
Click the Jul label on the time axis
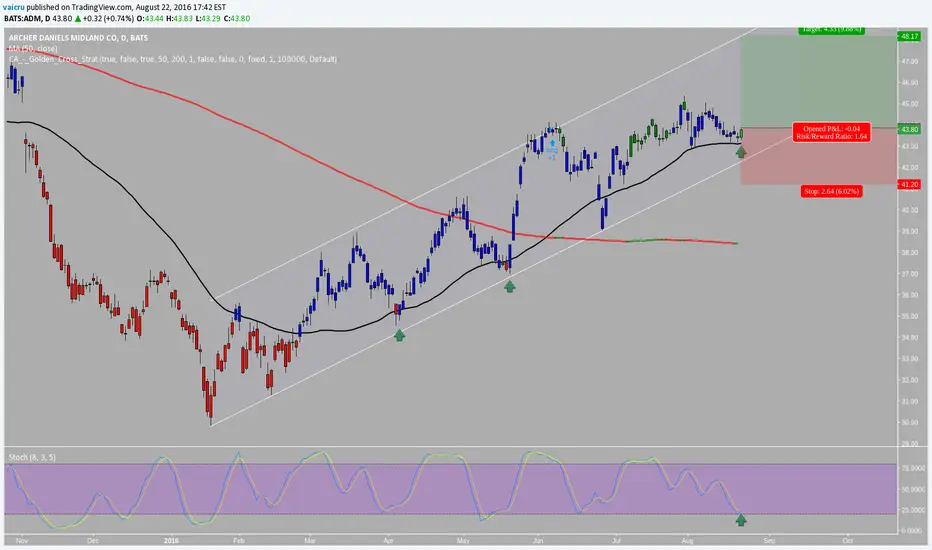(x=616, y=541)
